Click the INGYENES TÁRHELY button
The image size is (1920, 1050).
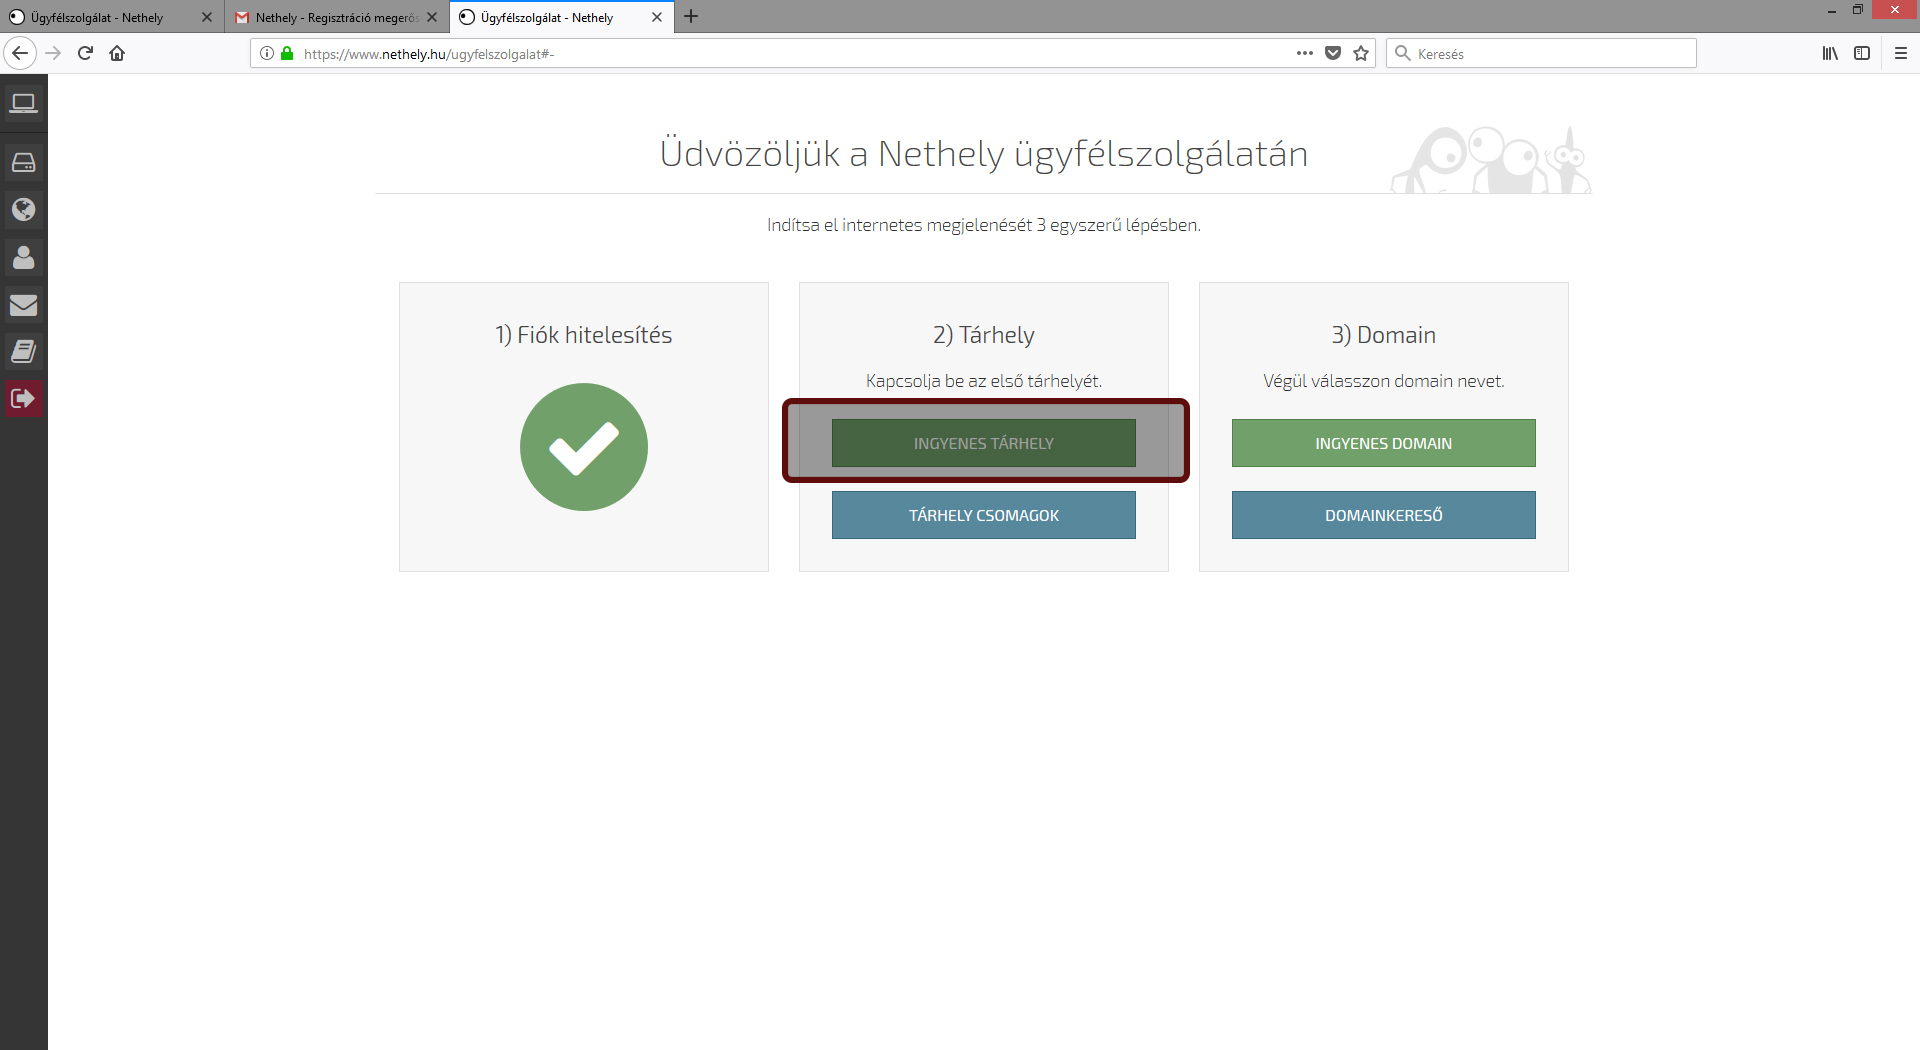coord(983,443)
